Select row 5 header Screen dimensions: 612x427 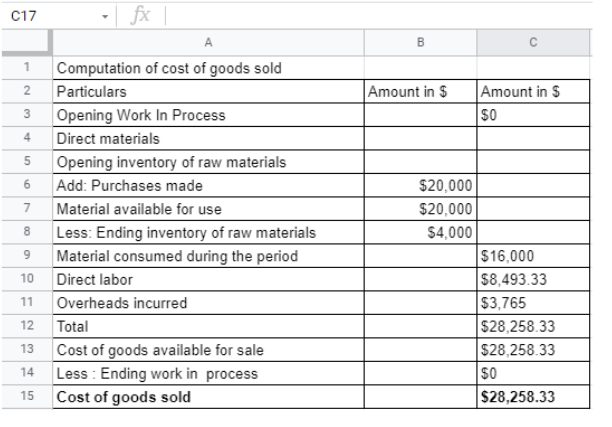pyautogui.click(x=27, y=161)
